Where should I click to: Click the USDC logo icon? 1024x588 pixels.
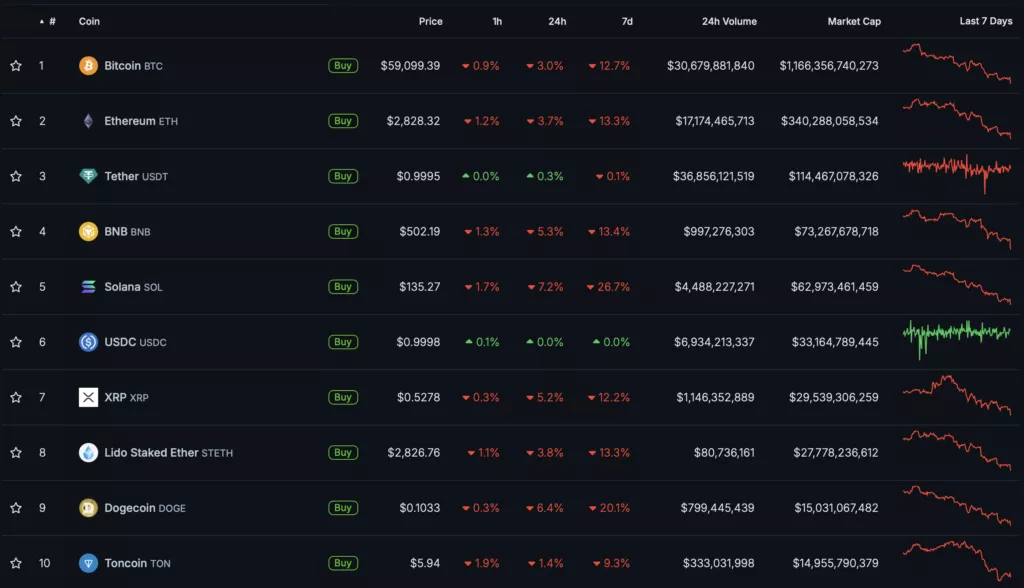tap(88, 342)
